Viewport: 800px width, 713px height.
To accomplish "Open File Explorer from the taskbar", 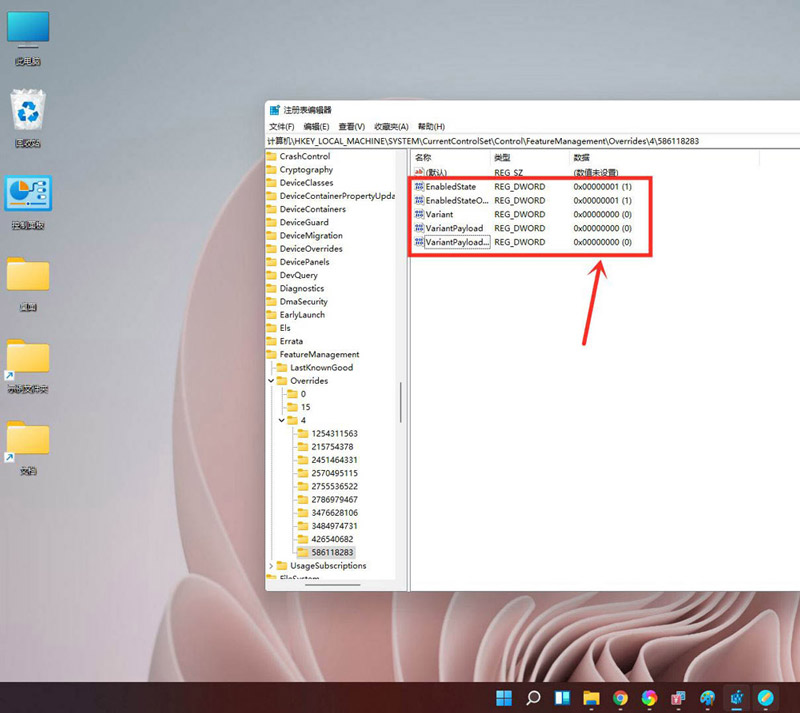I will tap(591, 698).
